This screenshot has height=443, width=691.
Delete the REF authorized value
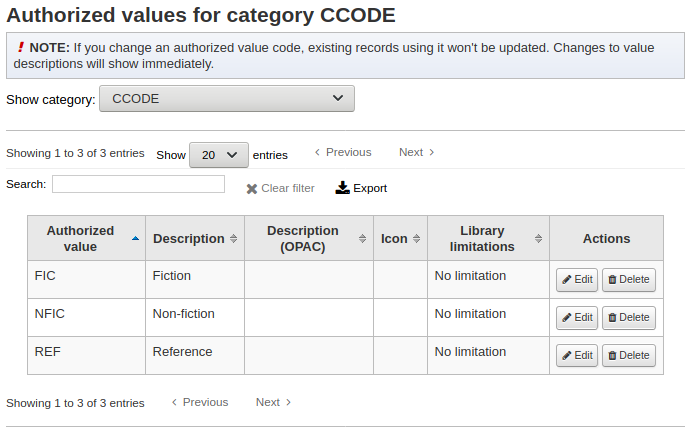(x=629, y=356)
